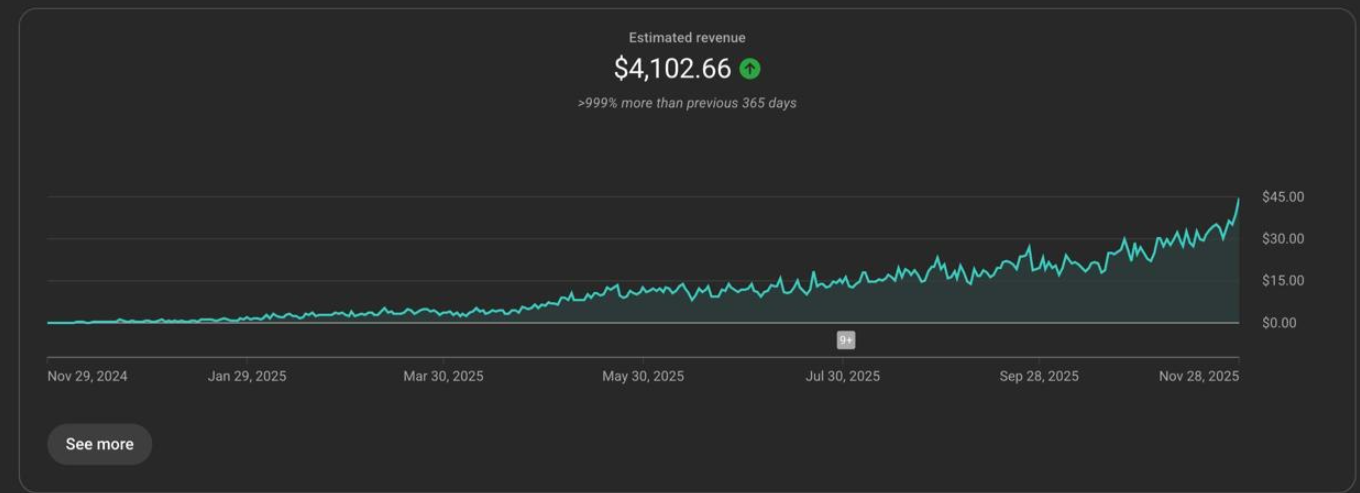Click the revenue line's starting point
1360x493 pixels.
pos(49,322)
